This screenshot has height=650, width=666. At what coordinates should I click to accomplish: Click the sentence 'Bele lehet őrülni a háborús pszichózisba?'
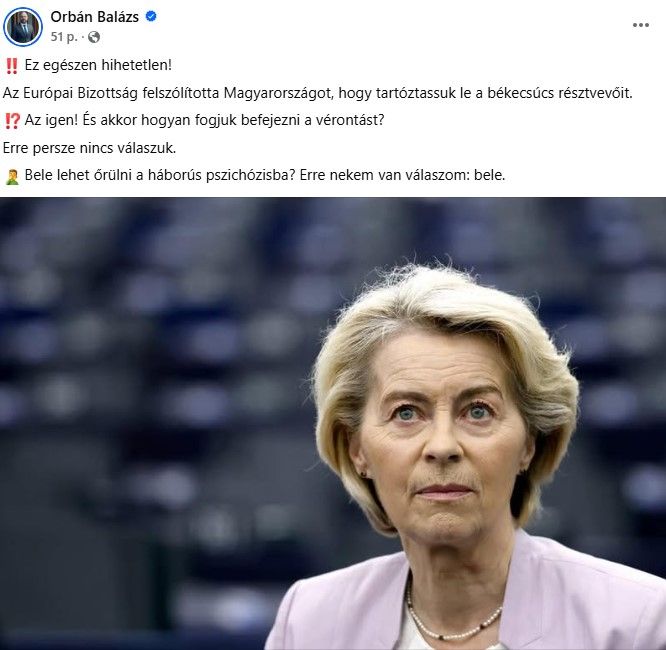(160, 175)
